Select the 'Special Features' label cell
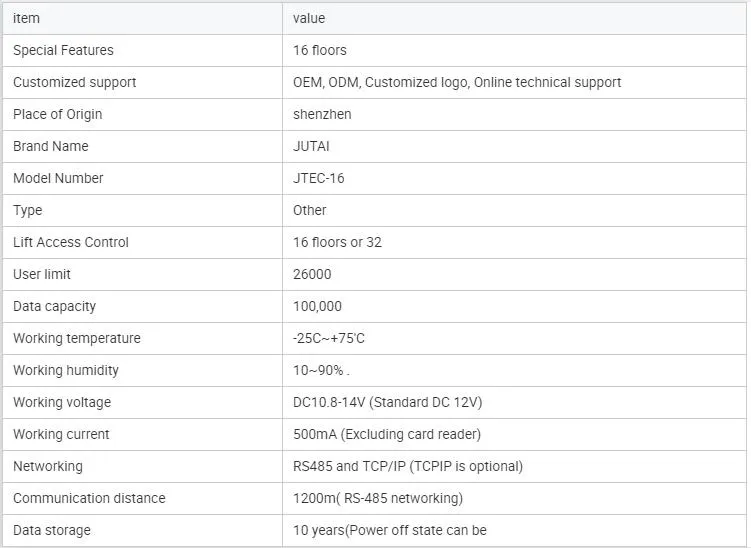The width and height of the screenshot is (751, 548). [63, 50]
